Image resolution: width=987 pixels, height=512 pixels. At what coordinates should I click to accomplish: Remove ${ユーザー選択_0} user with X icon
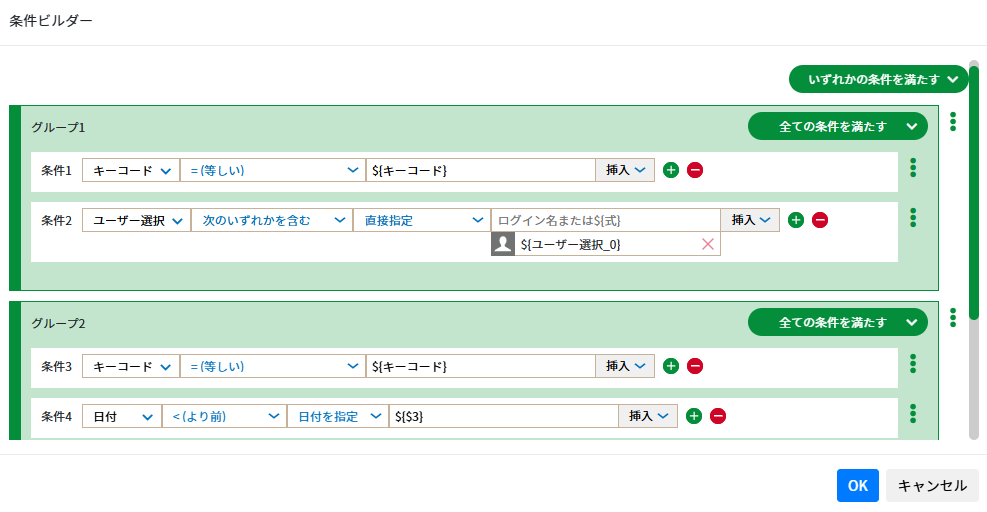click(708, 244)
